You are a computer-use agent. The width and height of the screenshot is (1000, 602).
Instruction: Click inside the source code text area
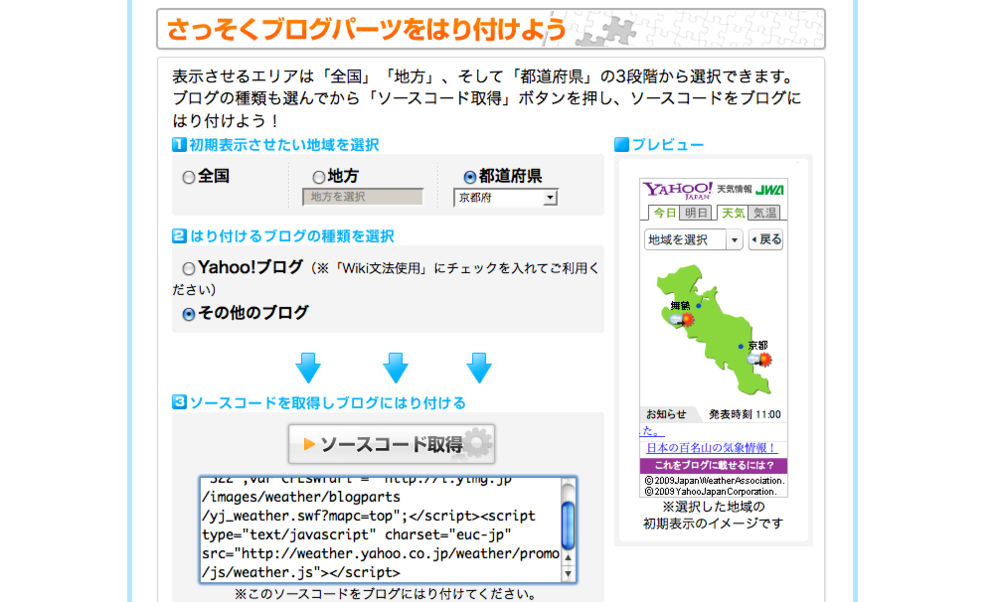[381, 530]
